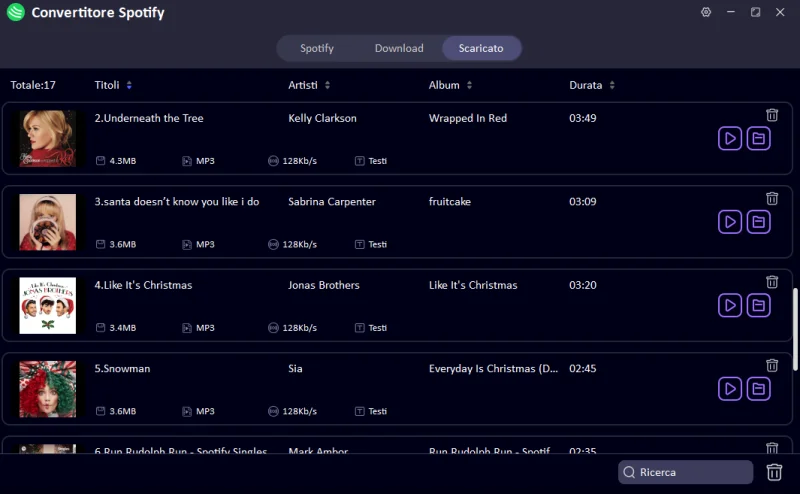Click the duration 03:20
The width and height of the screenshot is (800, 494).
[x=583, y=285]
